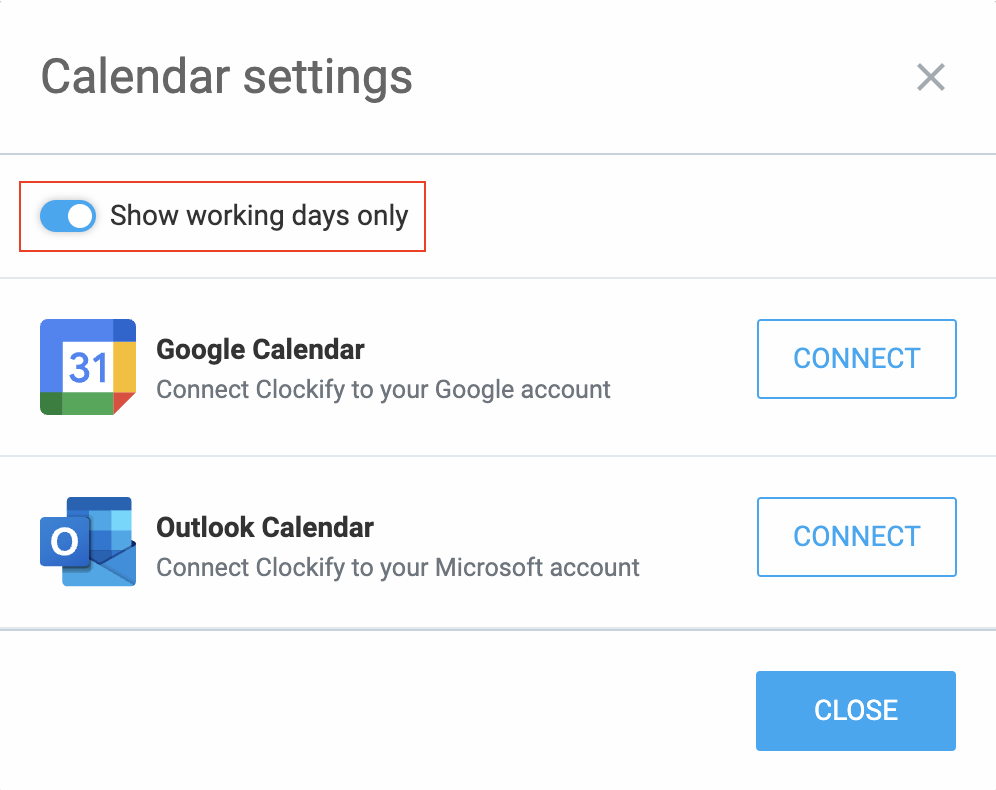Dismiss dialog with the X icon

point(931,77)
